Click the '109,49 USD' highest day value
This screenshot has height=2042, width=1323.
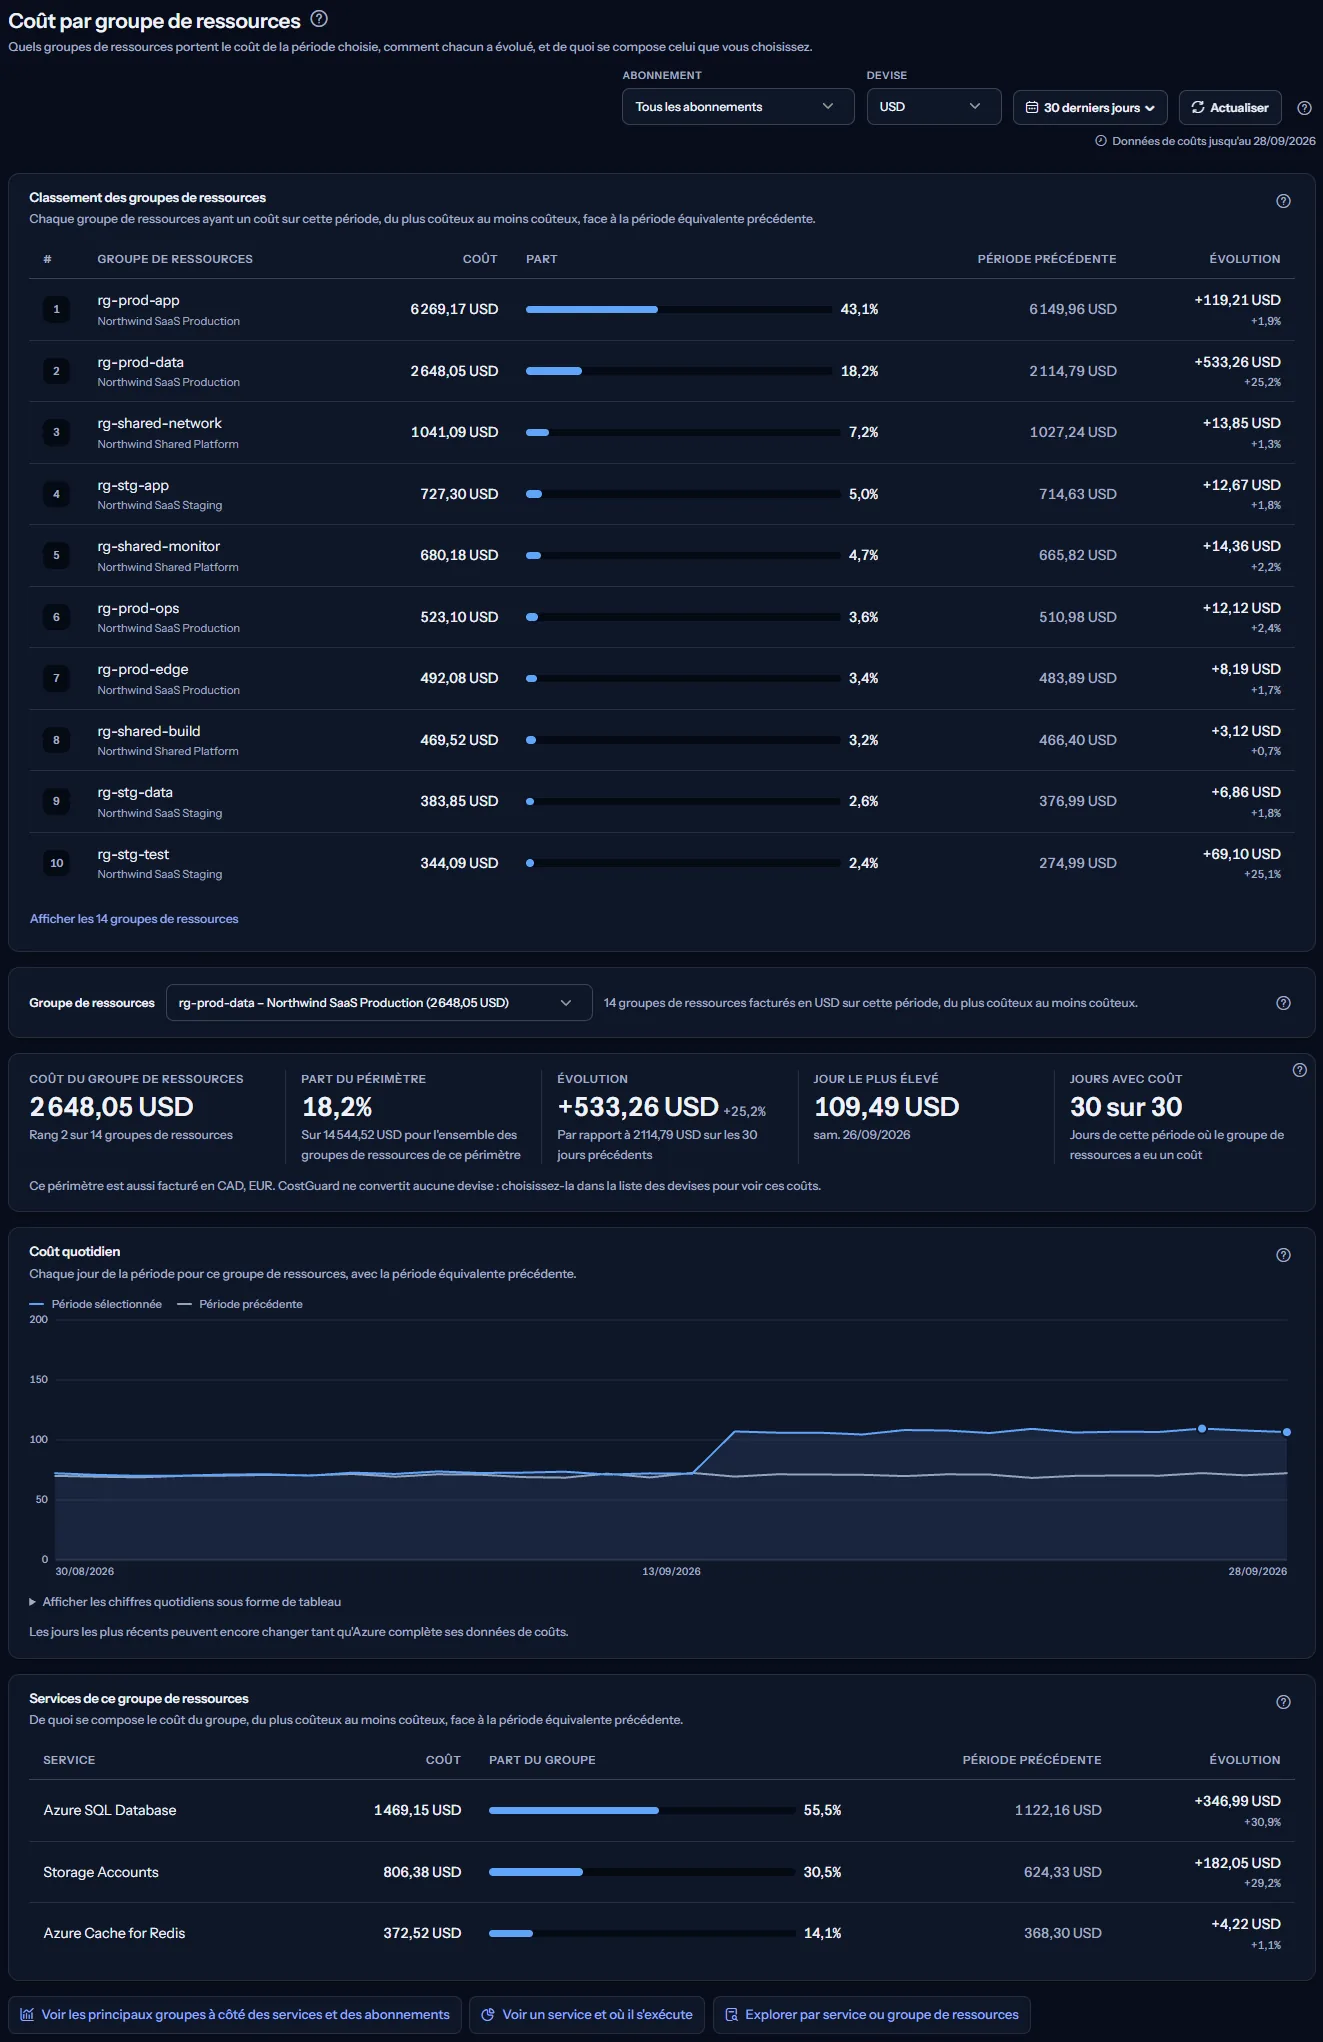(886, 1107)
